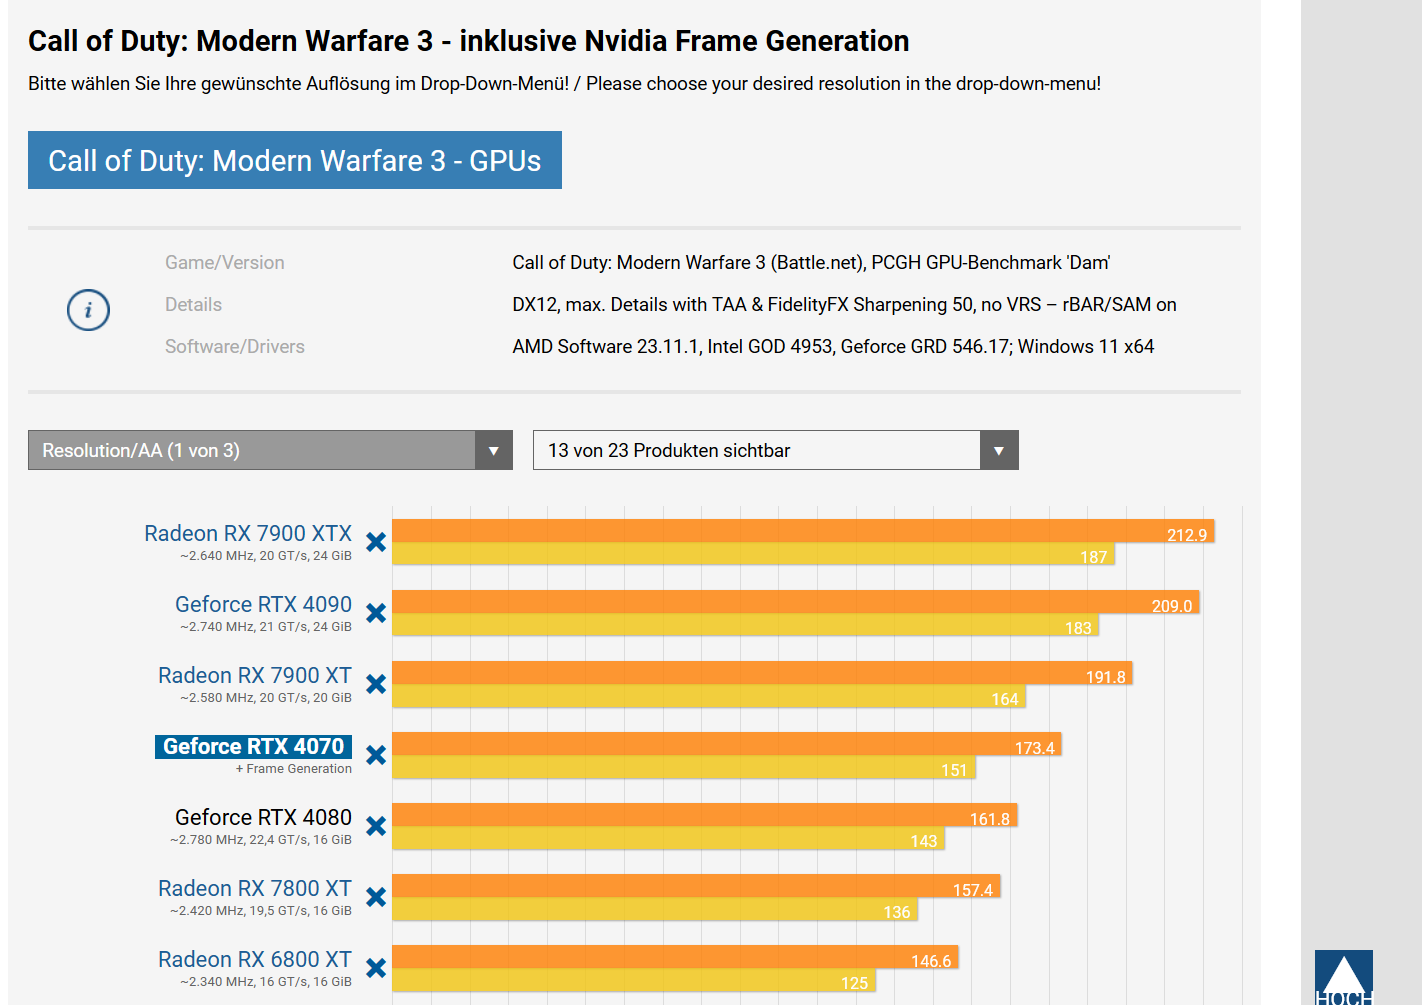Click the Geforce RTX 4080 label

click(263, 817)
